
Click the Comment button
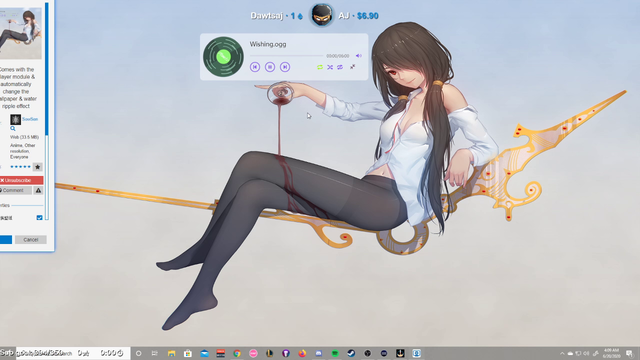click(16, 190)
